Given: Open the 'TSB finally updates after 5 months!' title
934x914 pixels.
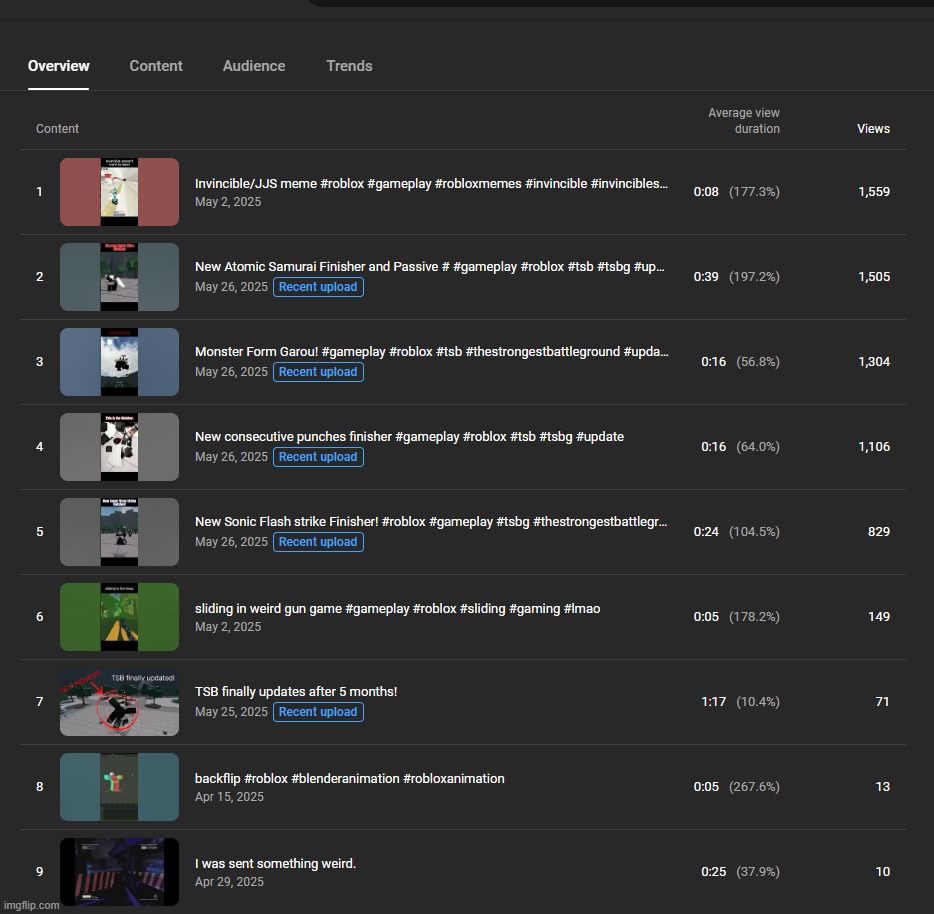Looking at the screenshot, I should coord(296,692).
